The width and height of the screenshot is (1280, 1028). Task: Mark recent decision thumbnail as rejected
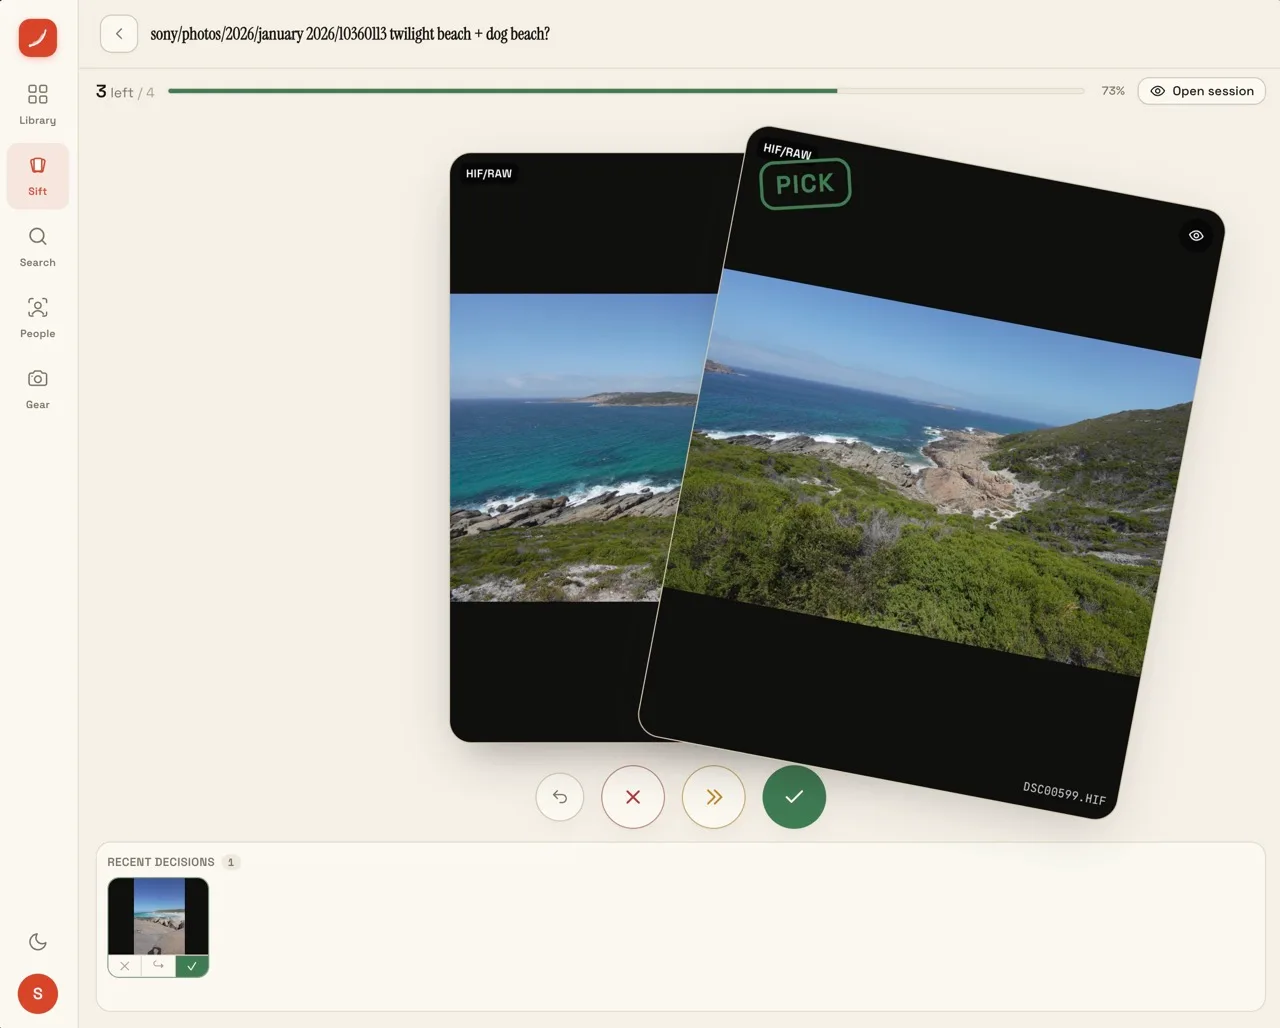pos(125,966)
